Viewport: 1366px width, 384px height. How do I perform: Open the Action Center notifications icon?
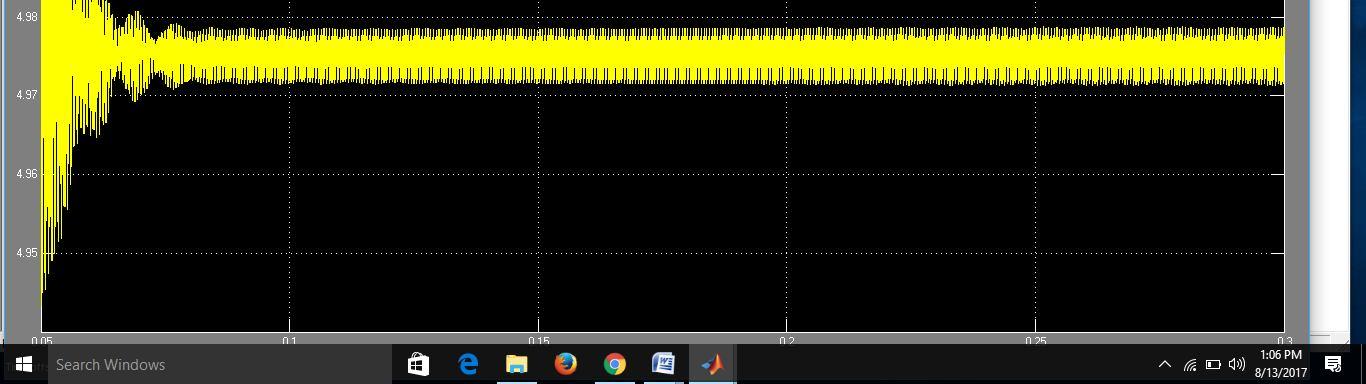coord(1333,365)
